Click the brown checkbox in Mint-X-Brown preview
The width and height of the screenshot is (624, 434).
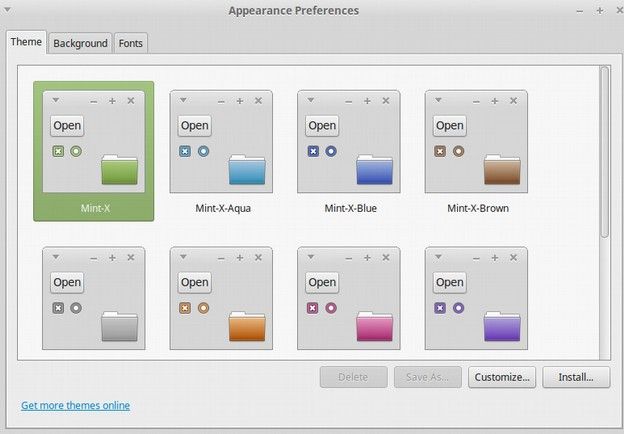(x=440, y=151)
